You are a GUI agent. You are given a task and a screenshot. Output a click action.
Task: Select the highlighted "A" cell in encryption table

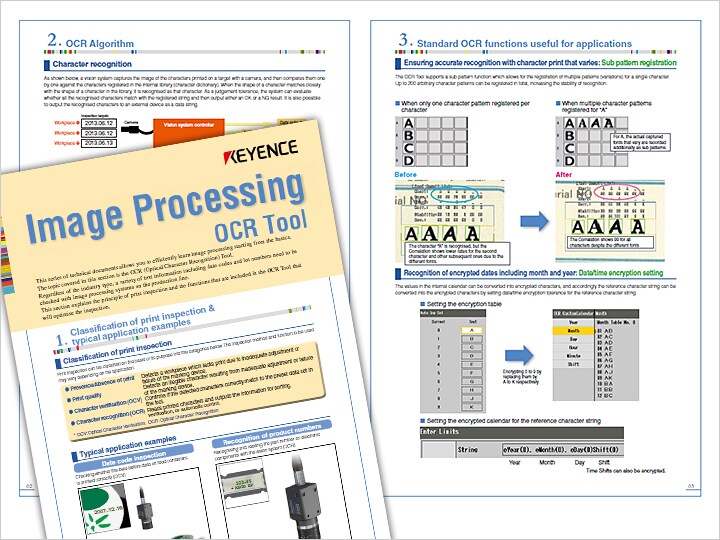tap(472, 330)
